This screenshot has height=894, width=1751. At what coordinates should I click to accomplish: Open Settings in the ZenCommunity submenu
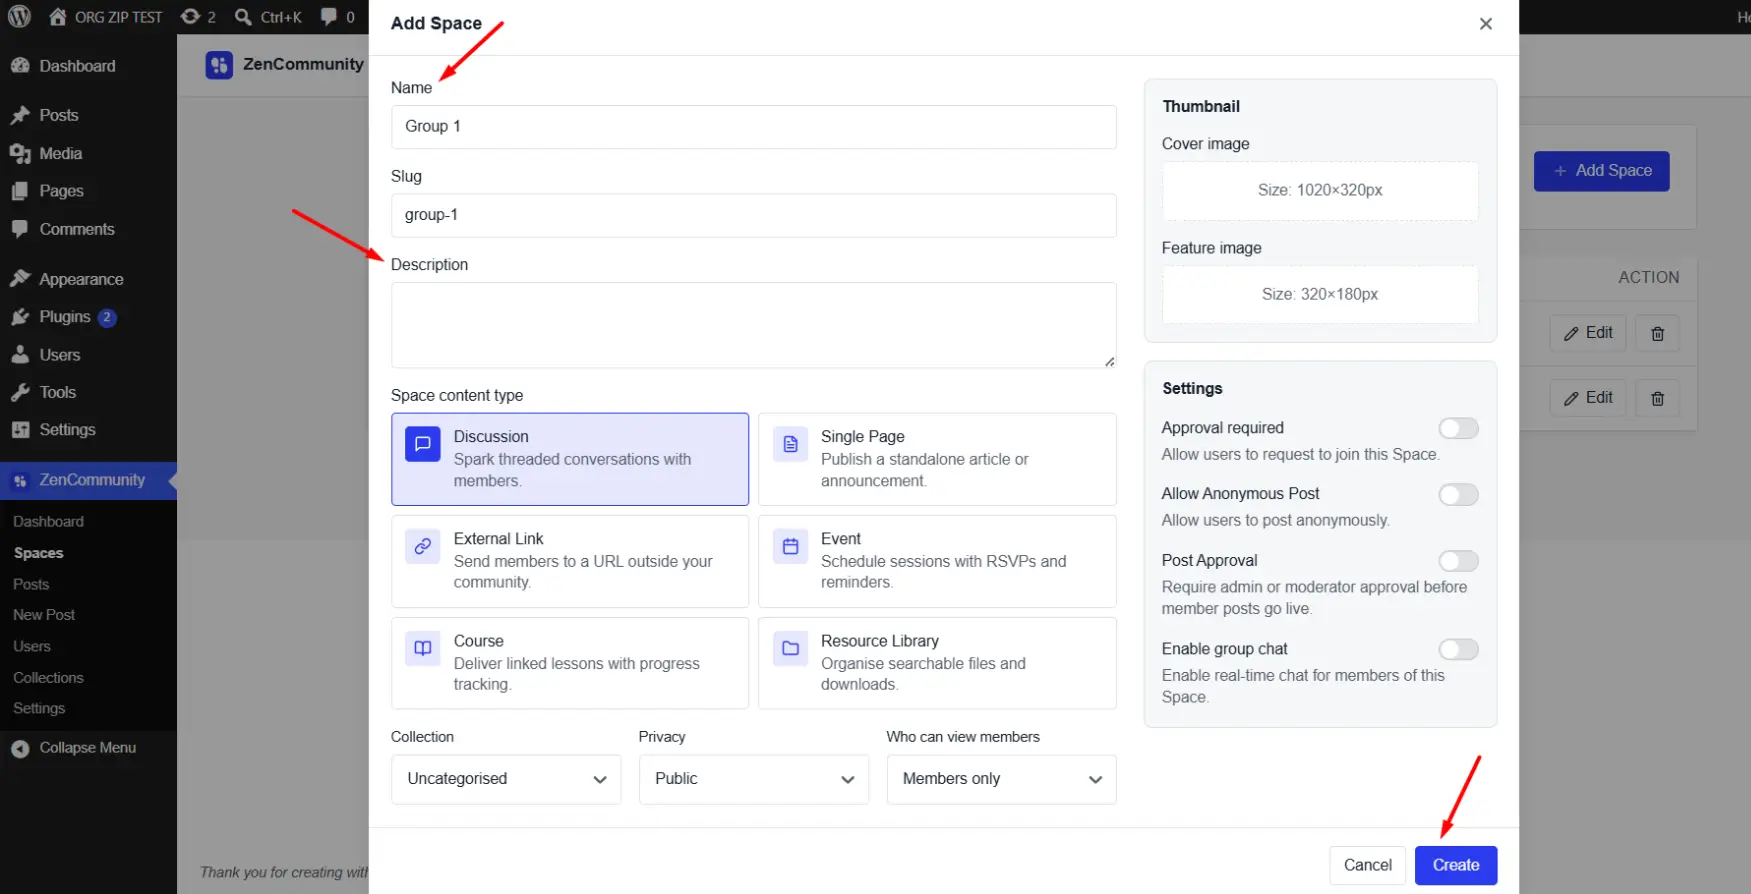(x=39, y=709)
